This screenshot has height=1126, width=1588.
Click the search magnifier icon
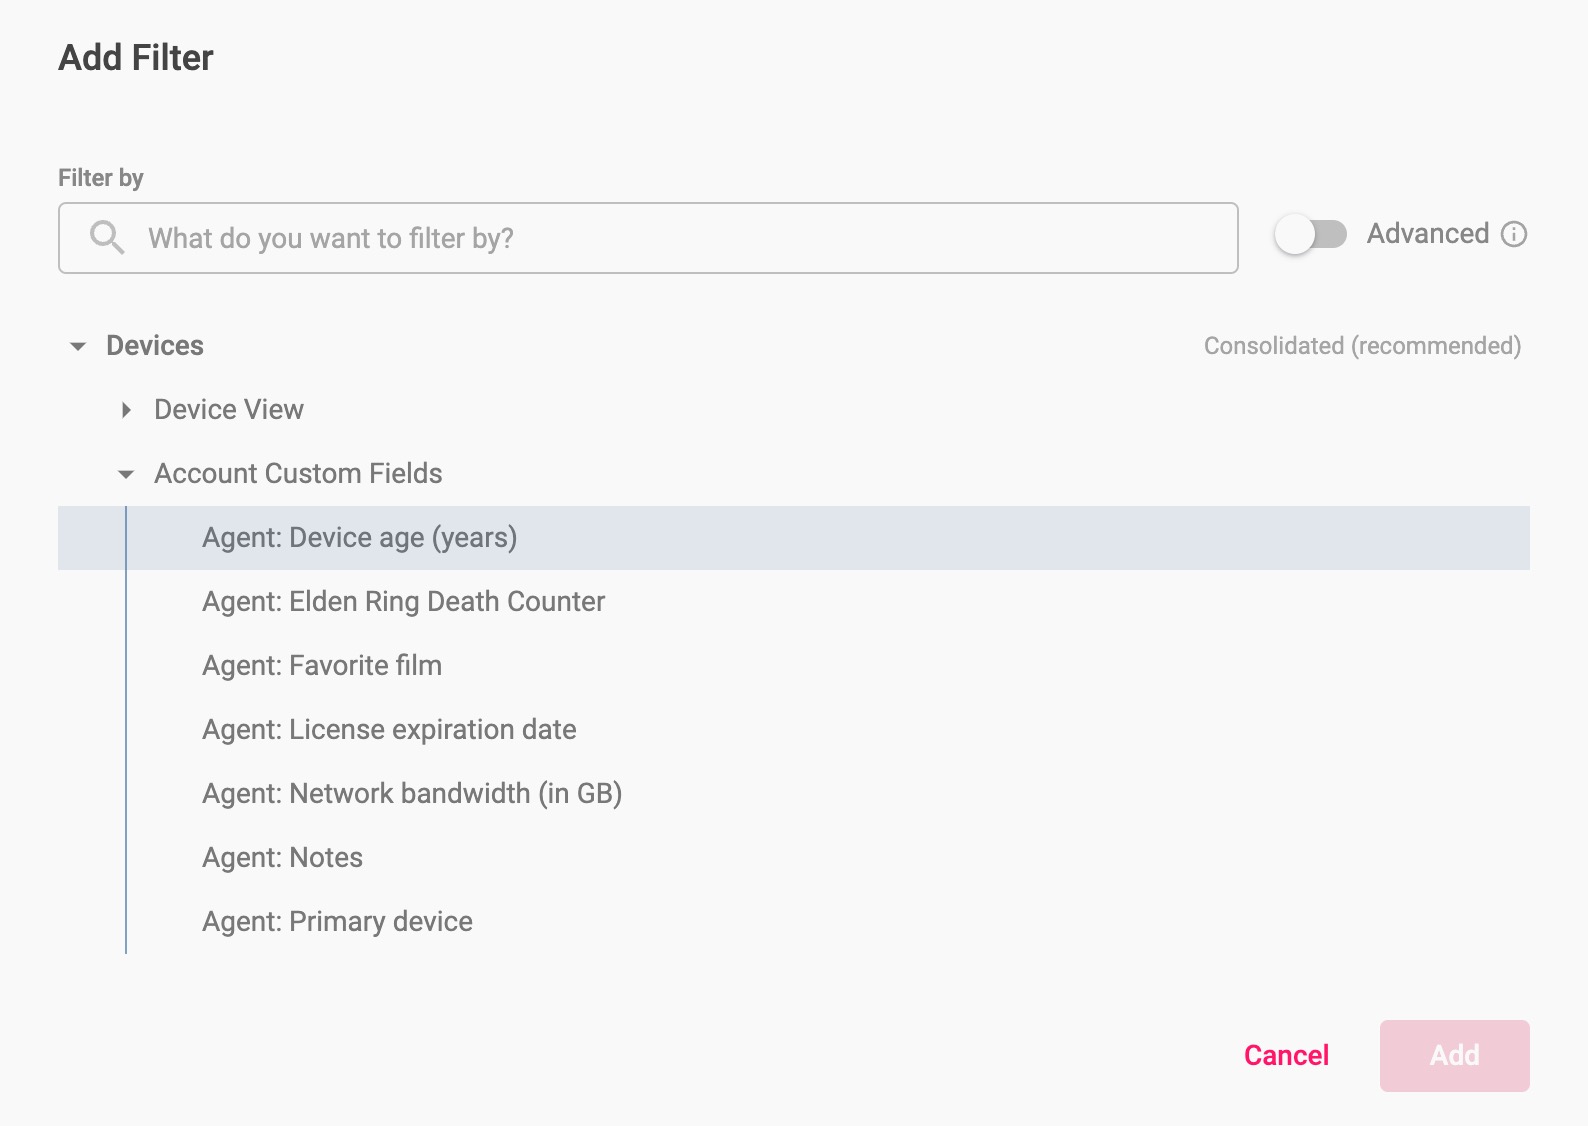click(x=107, y=238)
